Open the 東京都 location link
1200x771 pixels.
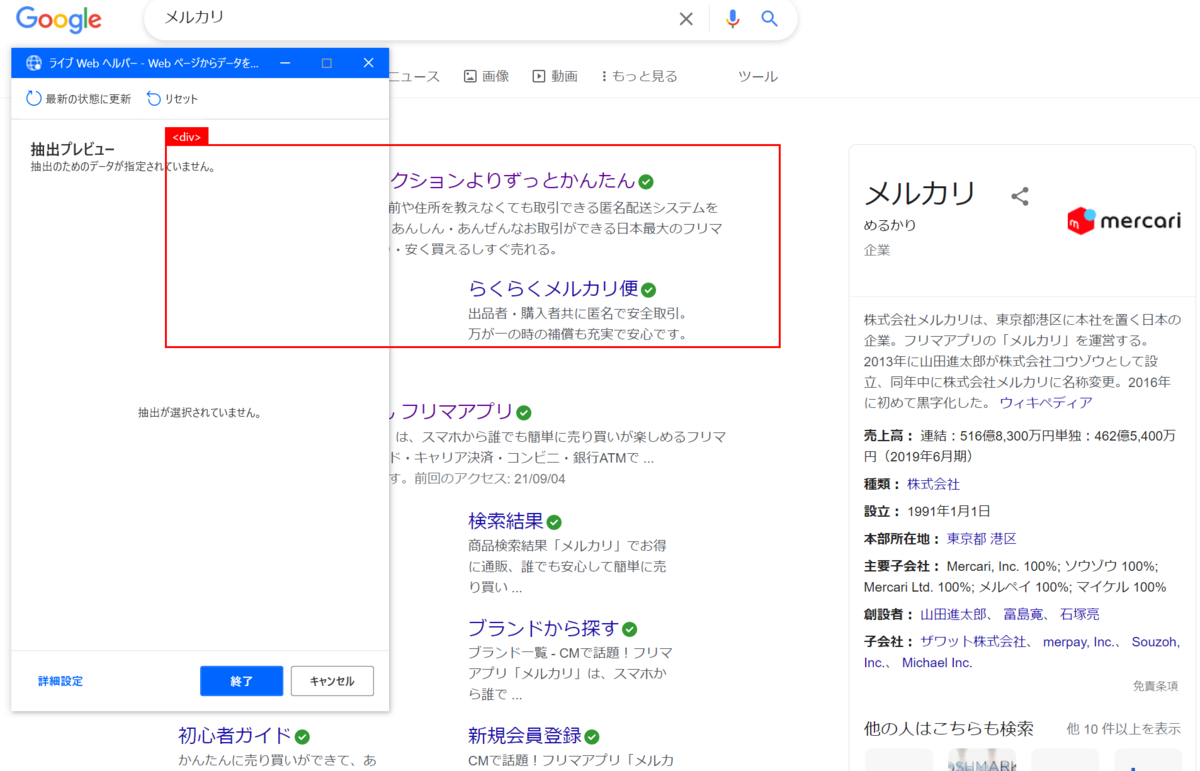pyautogui.click(x=966, y=538)
